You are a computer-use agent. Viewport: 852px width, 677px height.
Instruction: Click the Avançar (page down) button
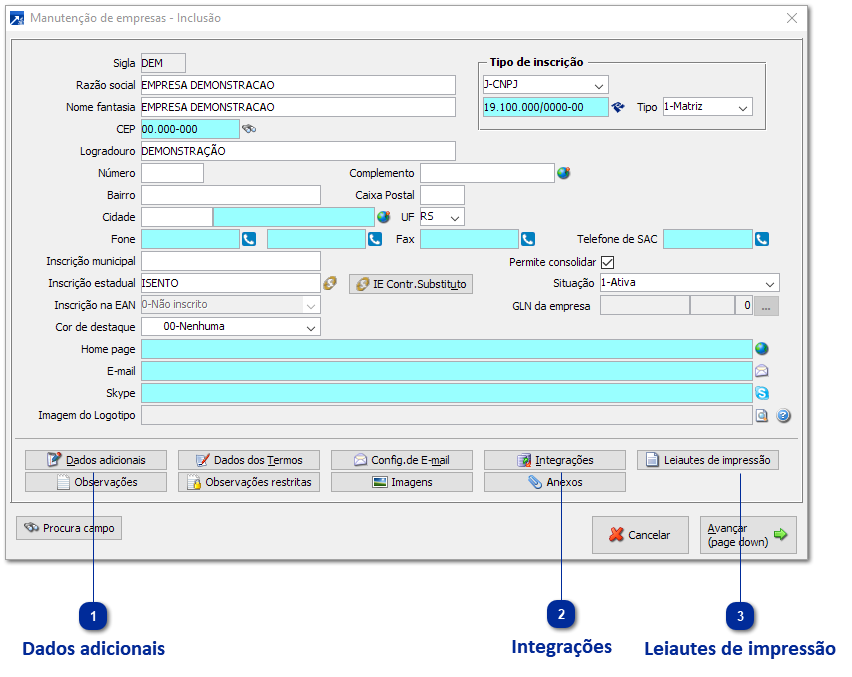pyautogui.click(x=748, y=535)
